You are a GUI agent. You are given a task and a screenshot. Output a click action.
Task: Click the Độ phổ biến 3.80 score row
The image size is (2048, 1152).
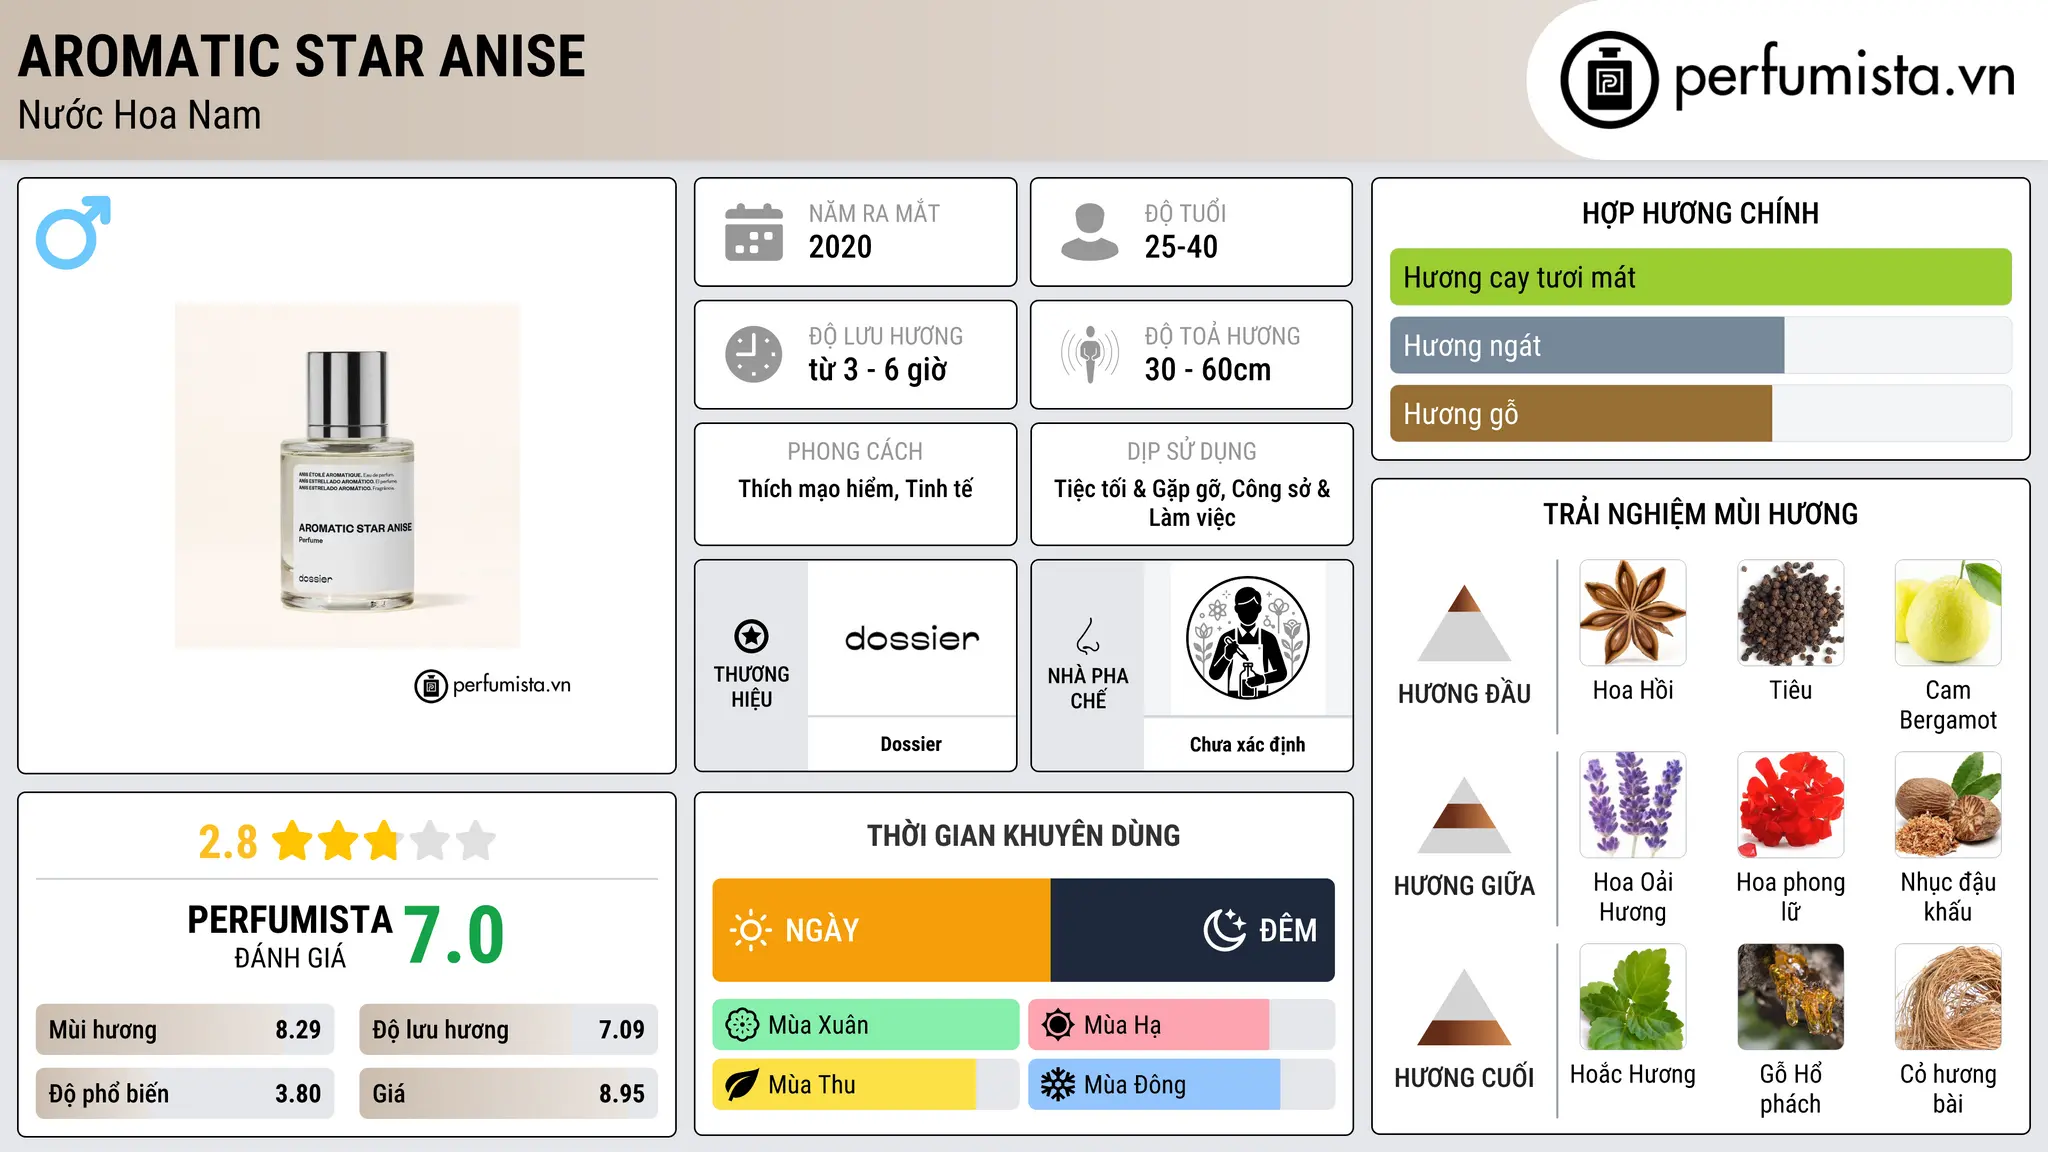[185, 1093]
